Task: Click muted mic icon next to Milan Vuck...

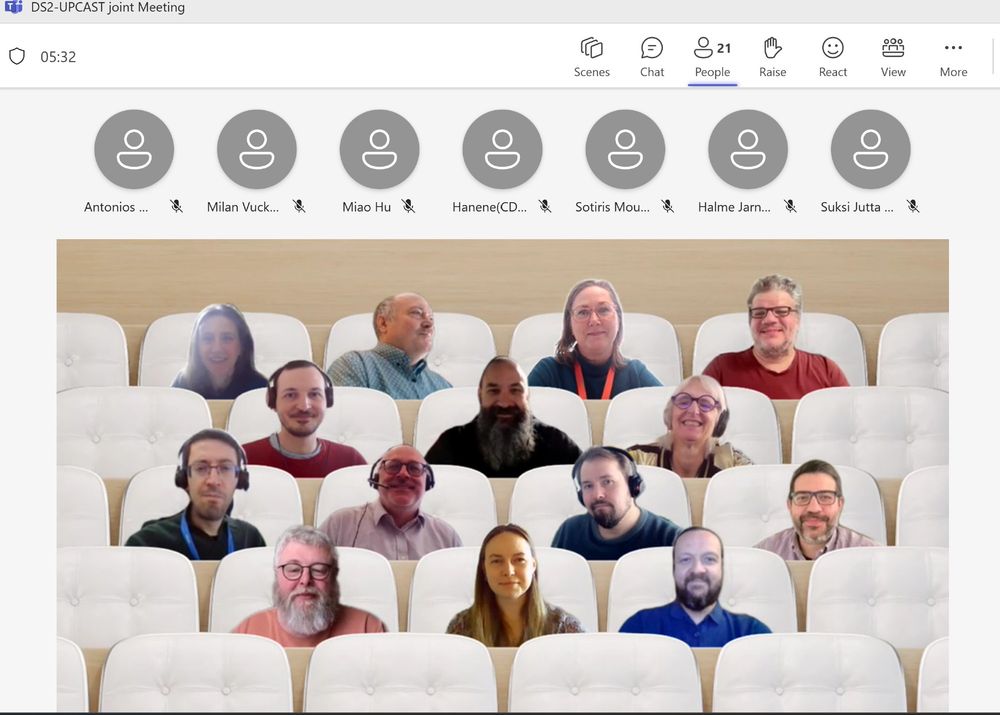Action: [x=299, y=206]
